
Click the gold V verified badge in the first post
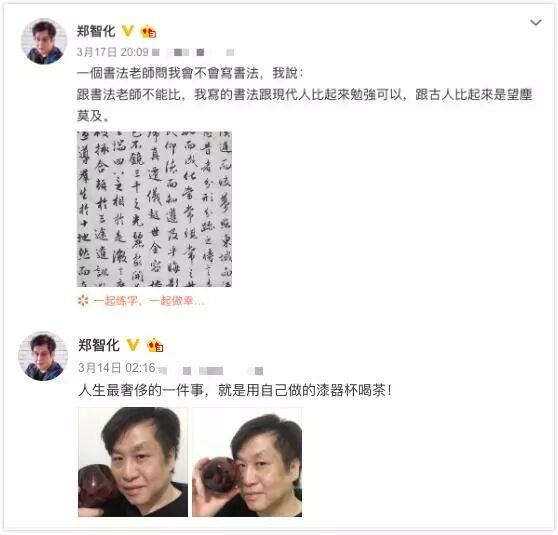(127, 31)
